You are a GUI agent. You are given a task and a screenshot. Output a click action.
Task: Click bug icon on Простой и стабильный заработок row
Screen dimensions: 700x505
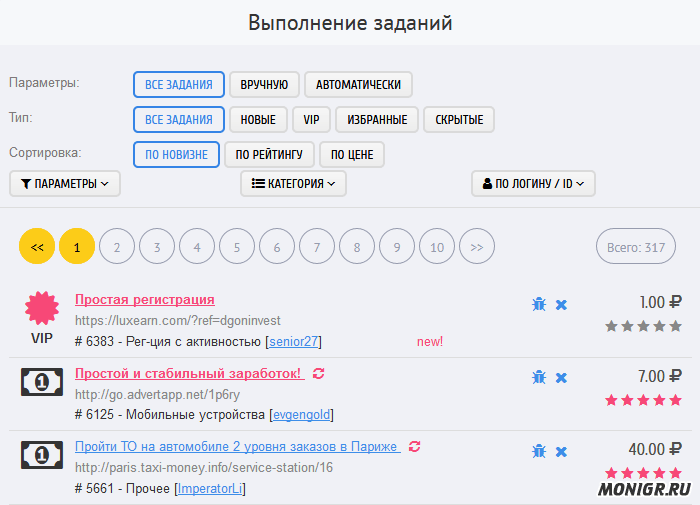539,377
